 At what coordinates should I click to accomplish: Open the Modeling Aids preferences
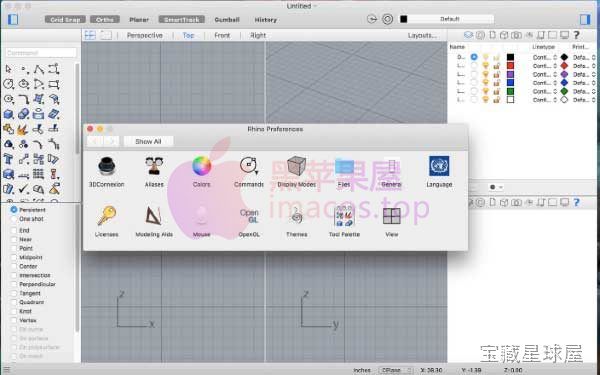pos(154,221)
